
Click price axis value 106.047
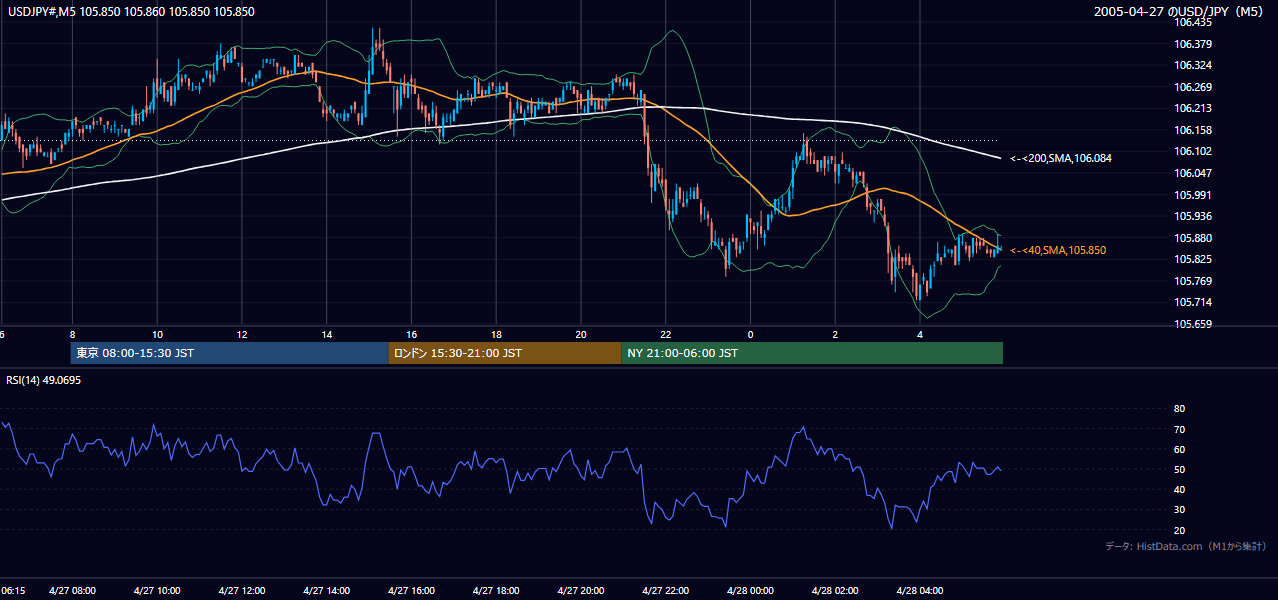click(x=1193, y=173)
